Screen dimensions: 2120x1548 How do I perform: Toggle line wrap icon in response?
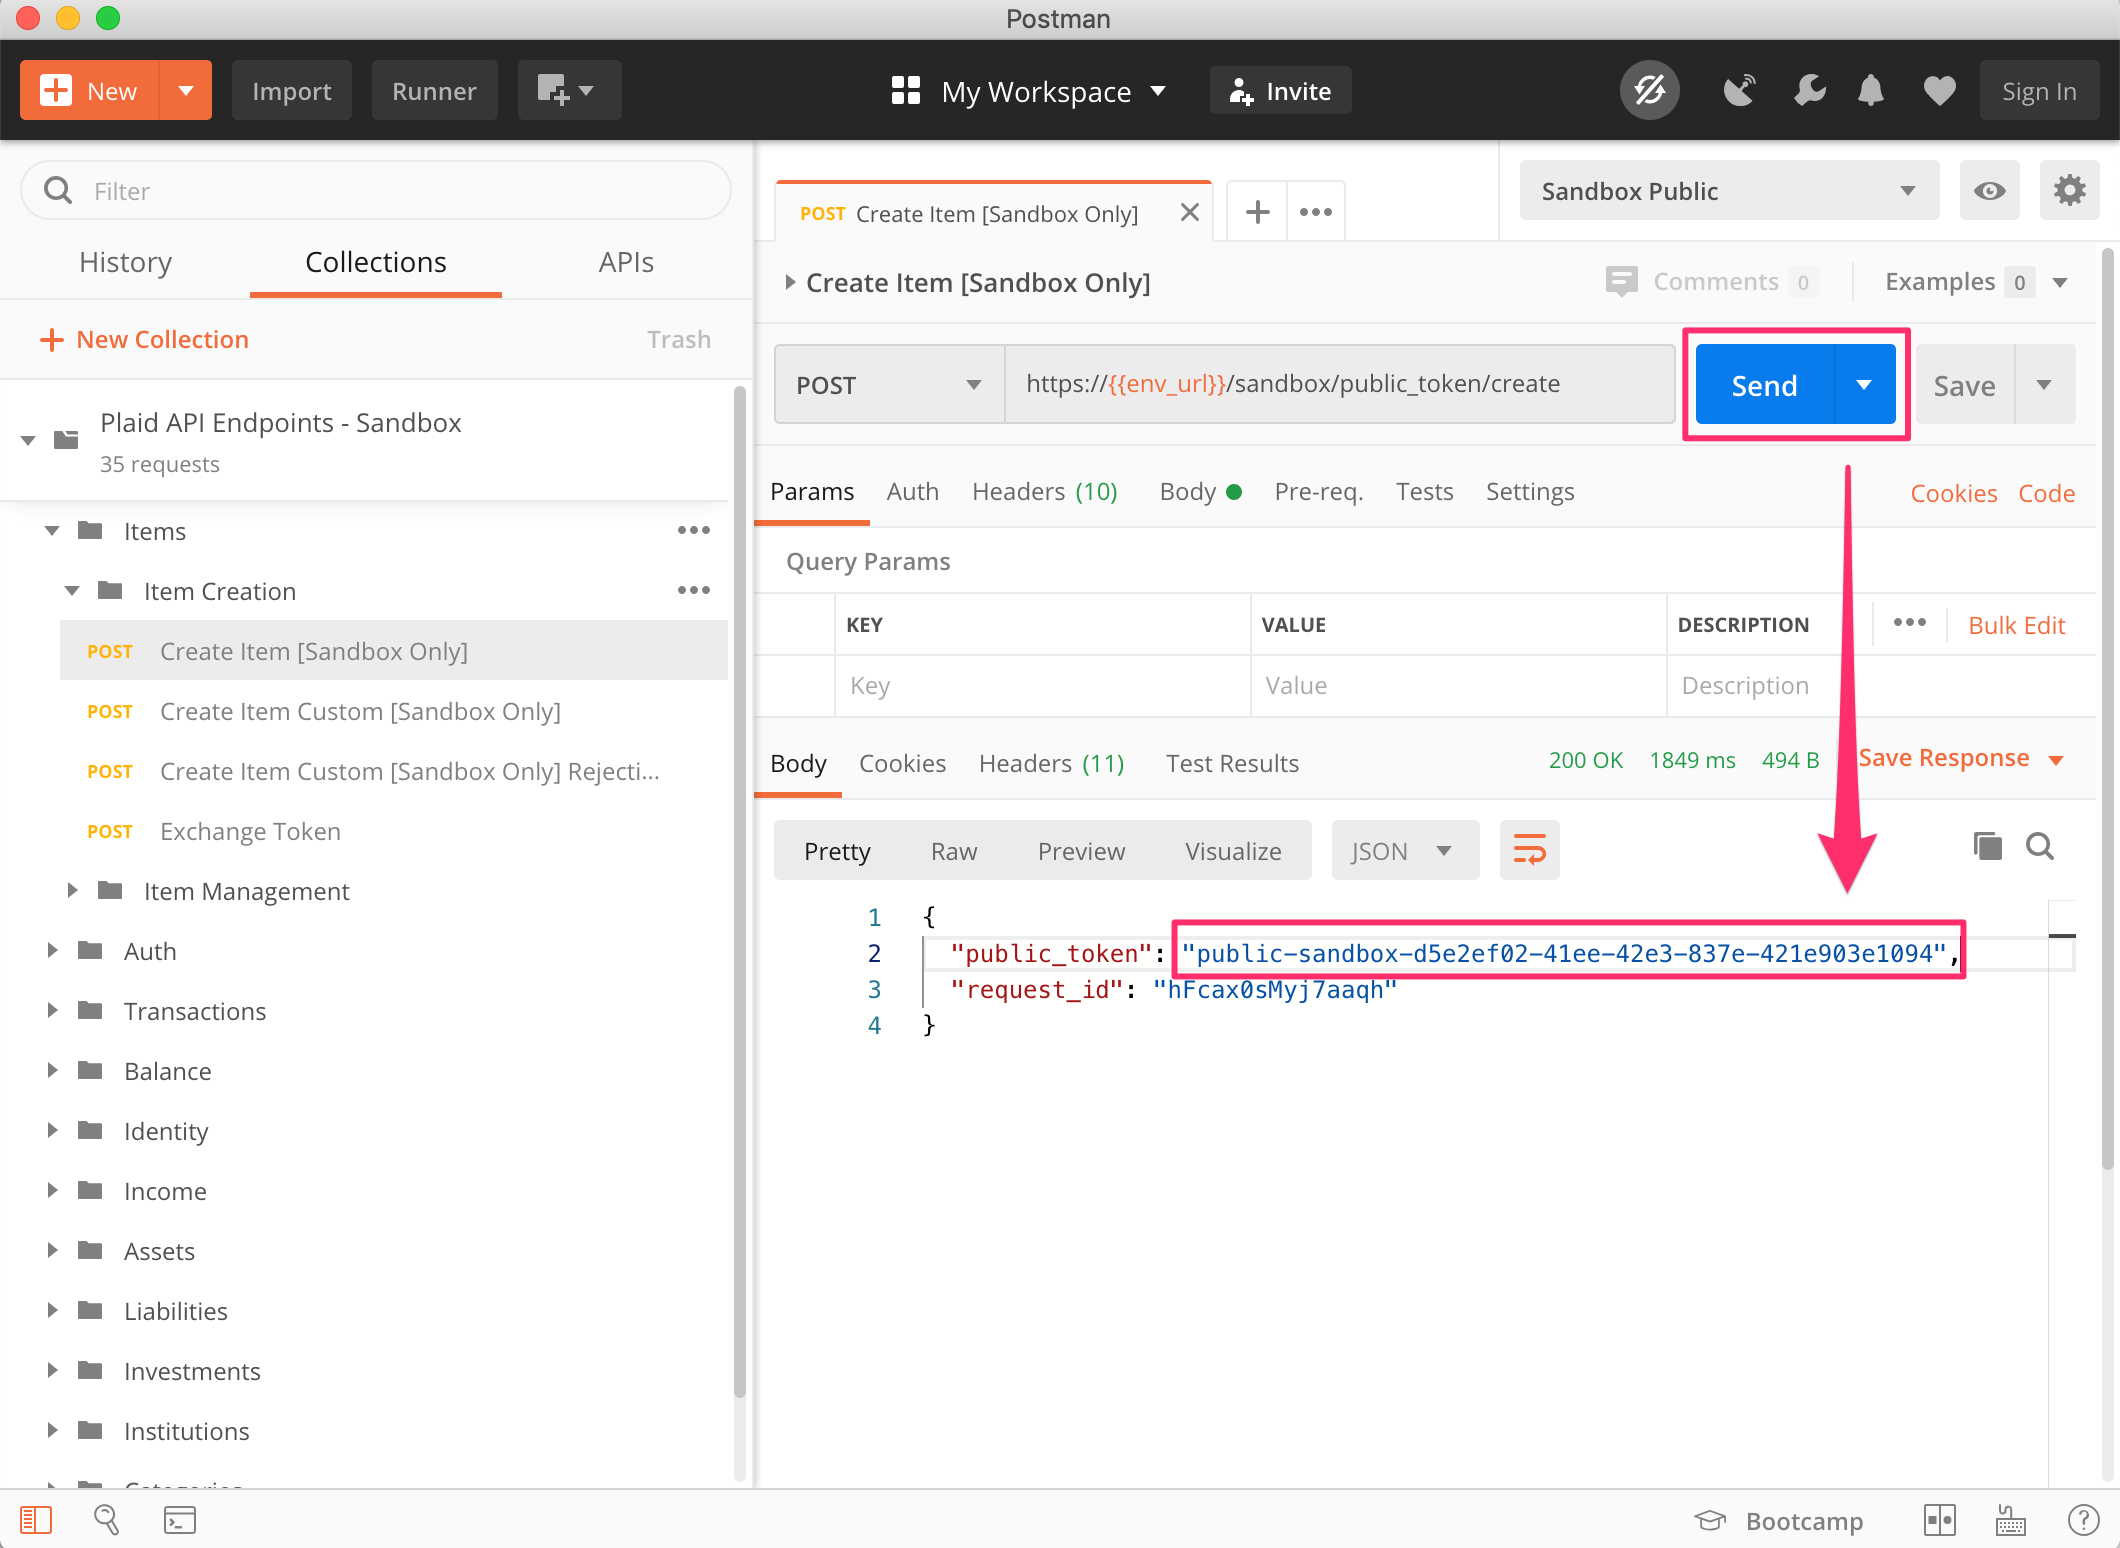pyautogui.click(x=1529, y=850)
